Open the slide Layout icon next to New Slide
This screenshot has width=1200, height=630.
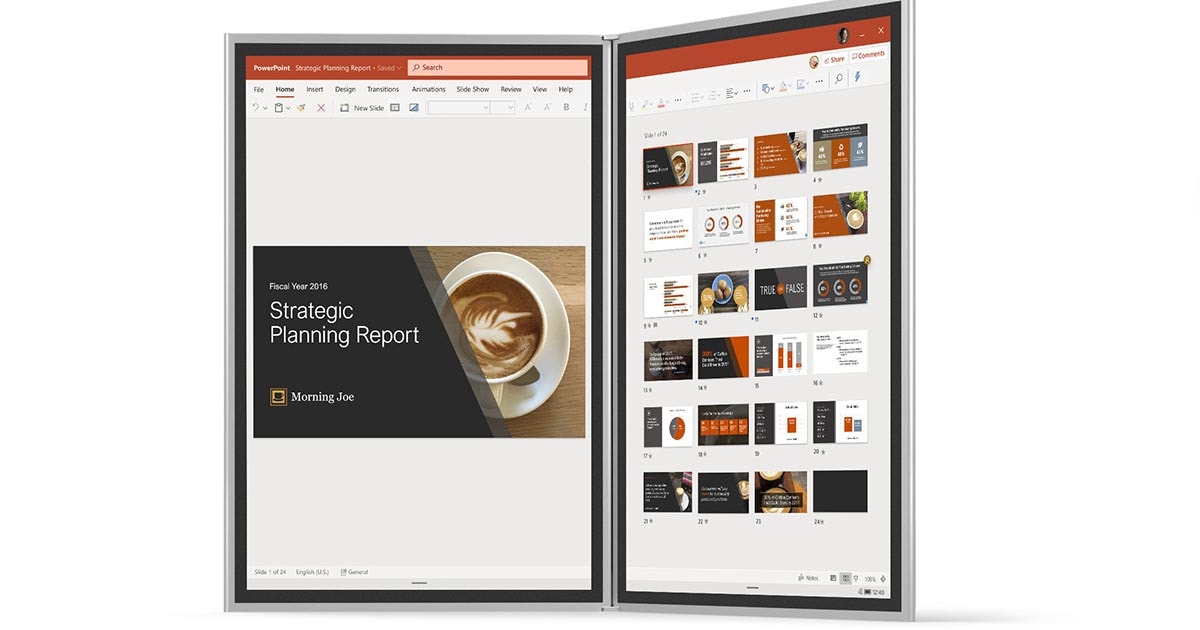click(x=395, y=108)
